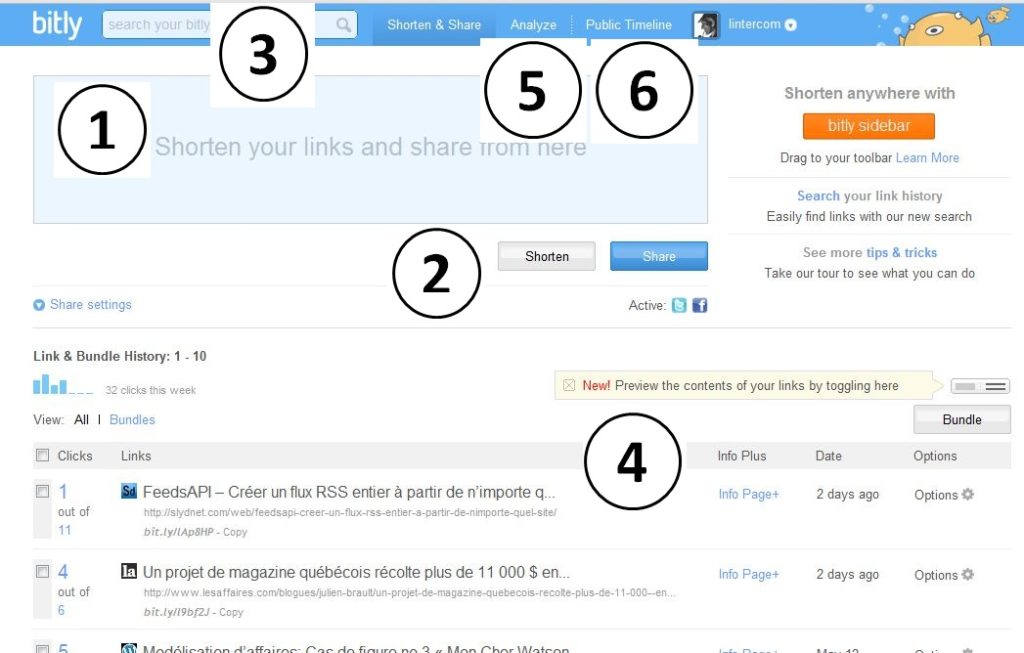This screenshot has width=1024, height=653.
Task: Click the Shorten button
Action: point(547,256)
